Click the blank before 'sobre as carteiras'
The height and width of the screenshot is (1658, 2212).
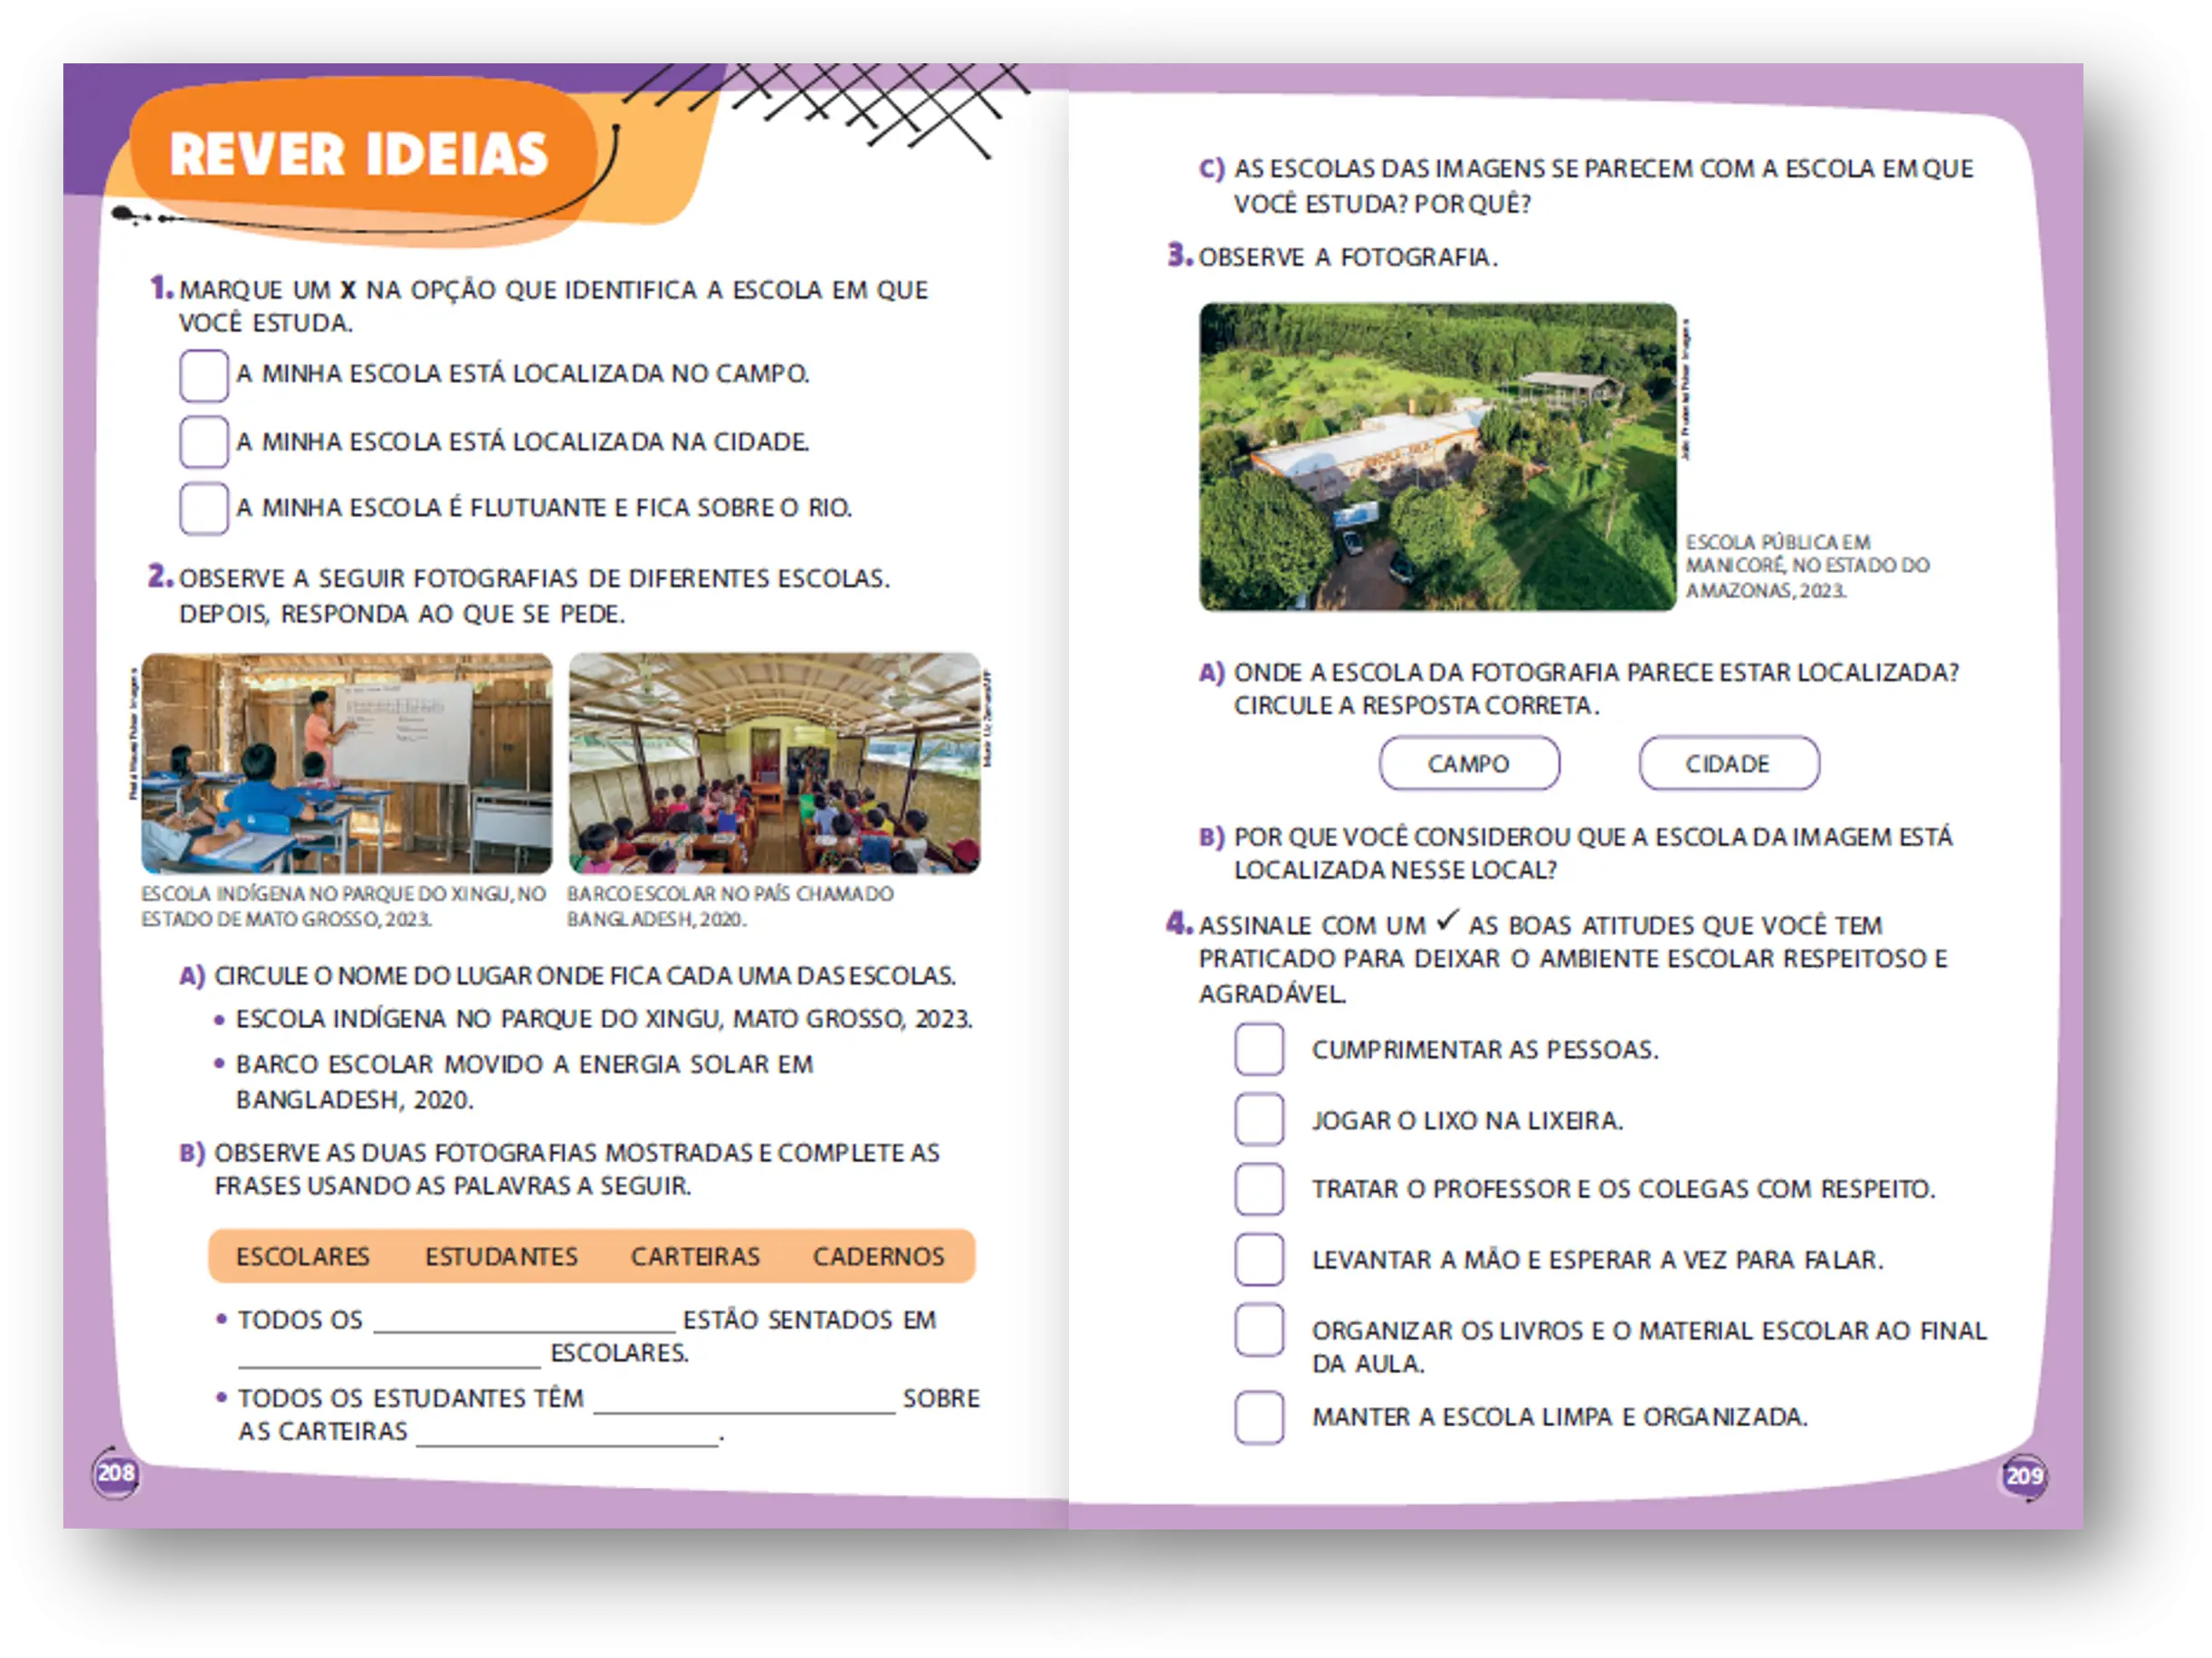(743, 1398)
